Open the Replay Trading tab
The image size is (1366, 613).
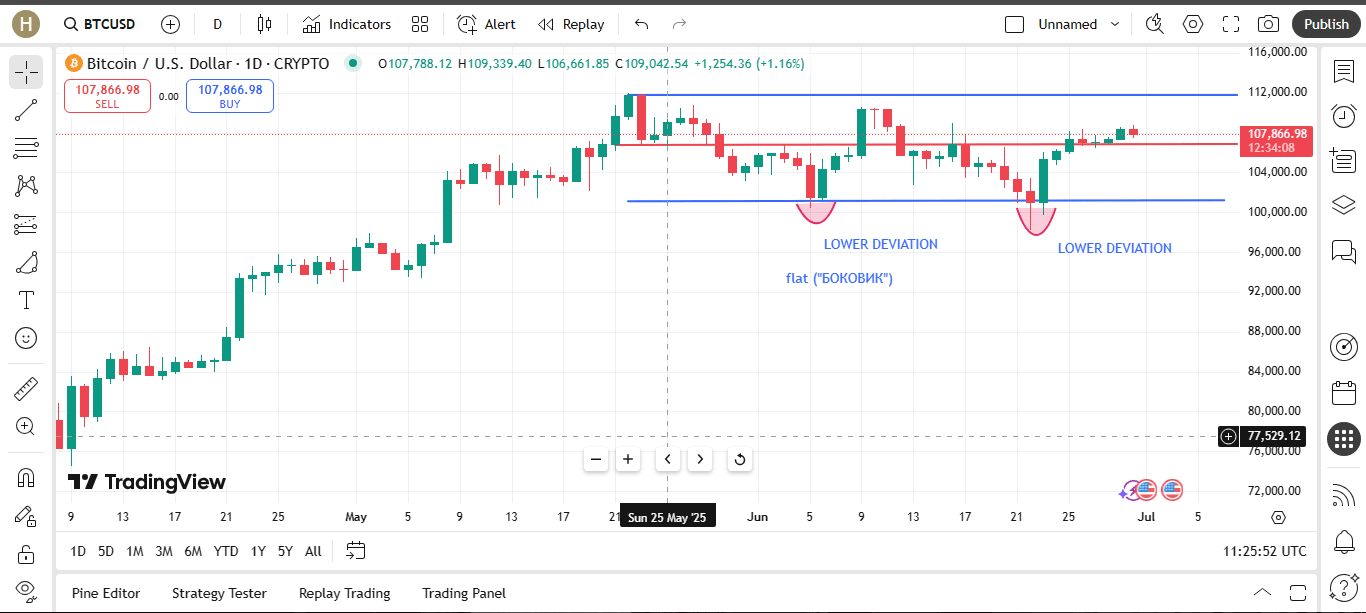(345, 593)
